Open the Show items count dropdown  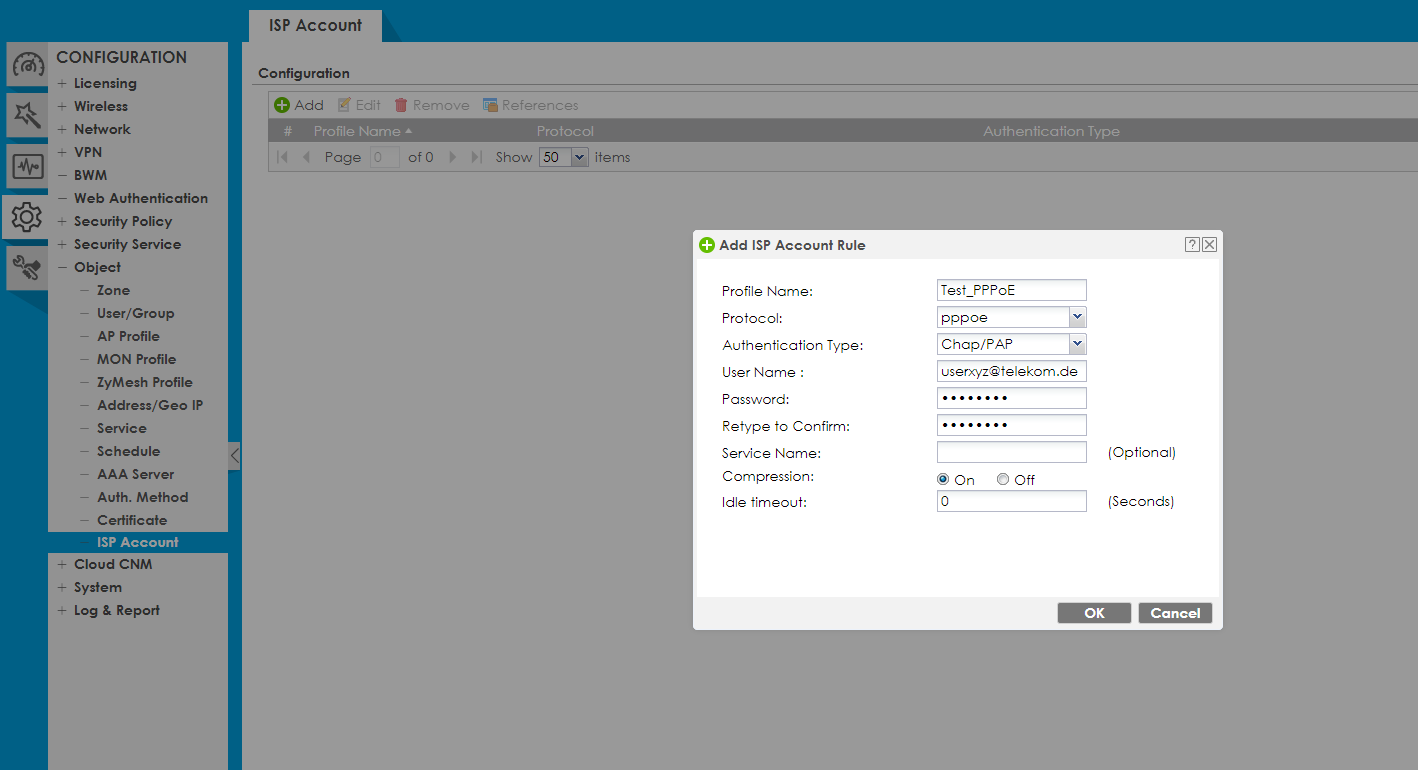click(580, 156)
